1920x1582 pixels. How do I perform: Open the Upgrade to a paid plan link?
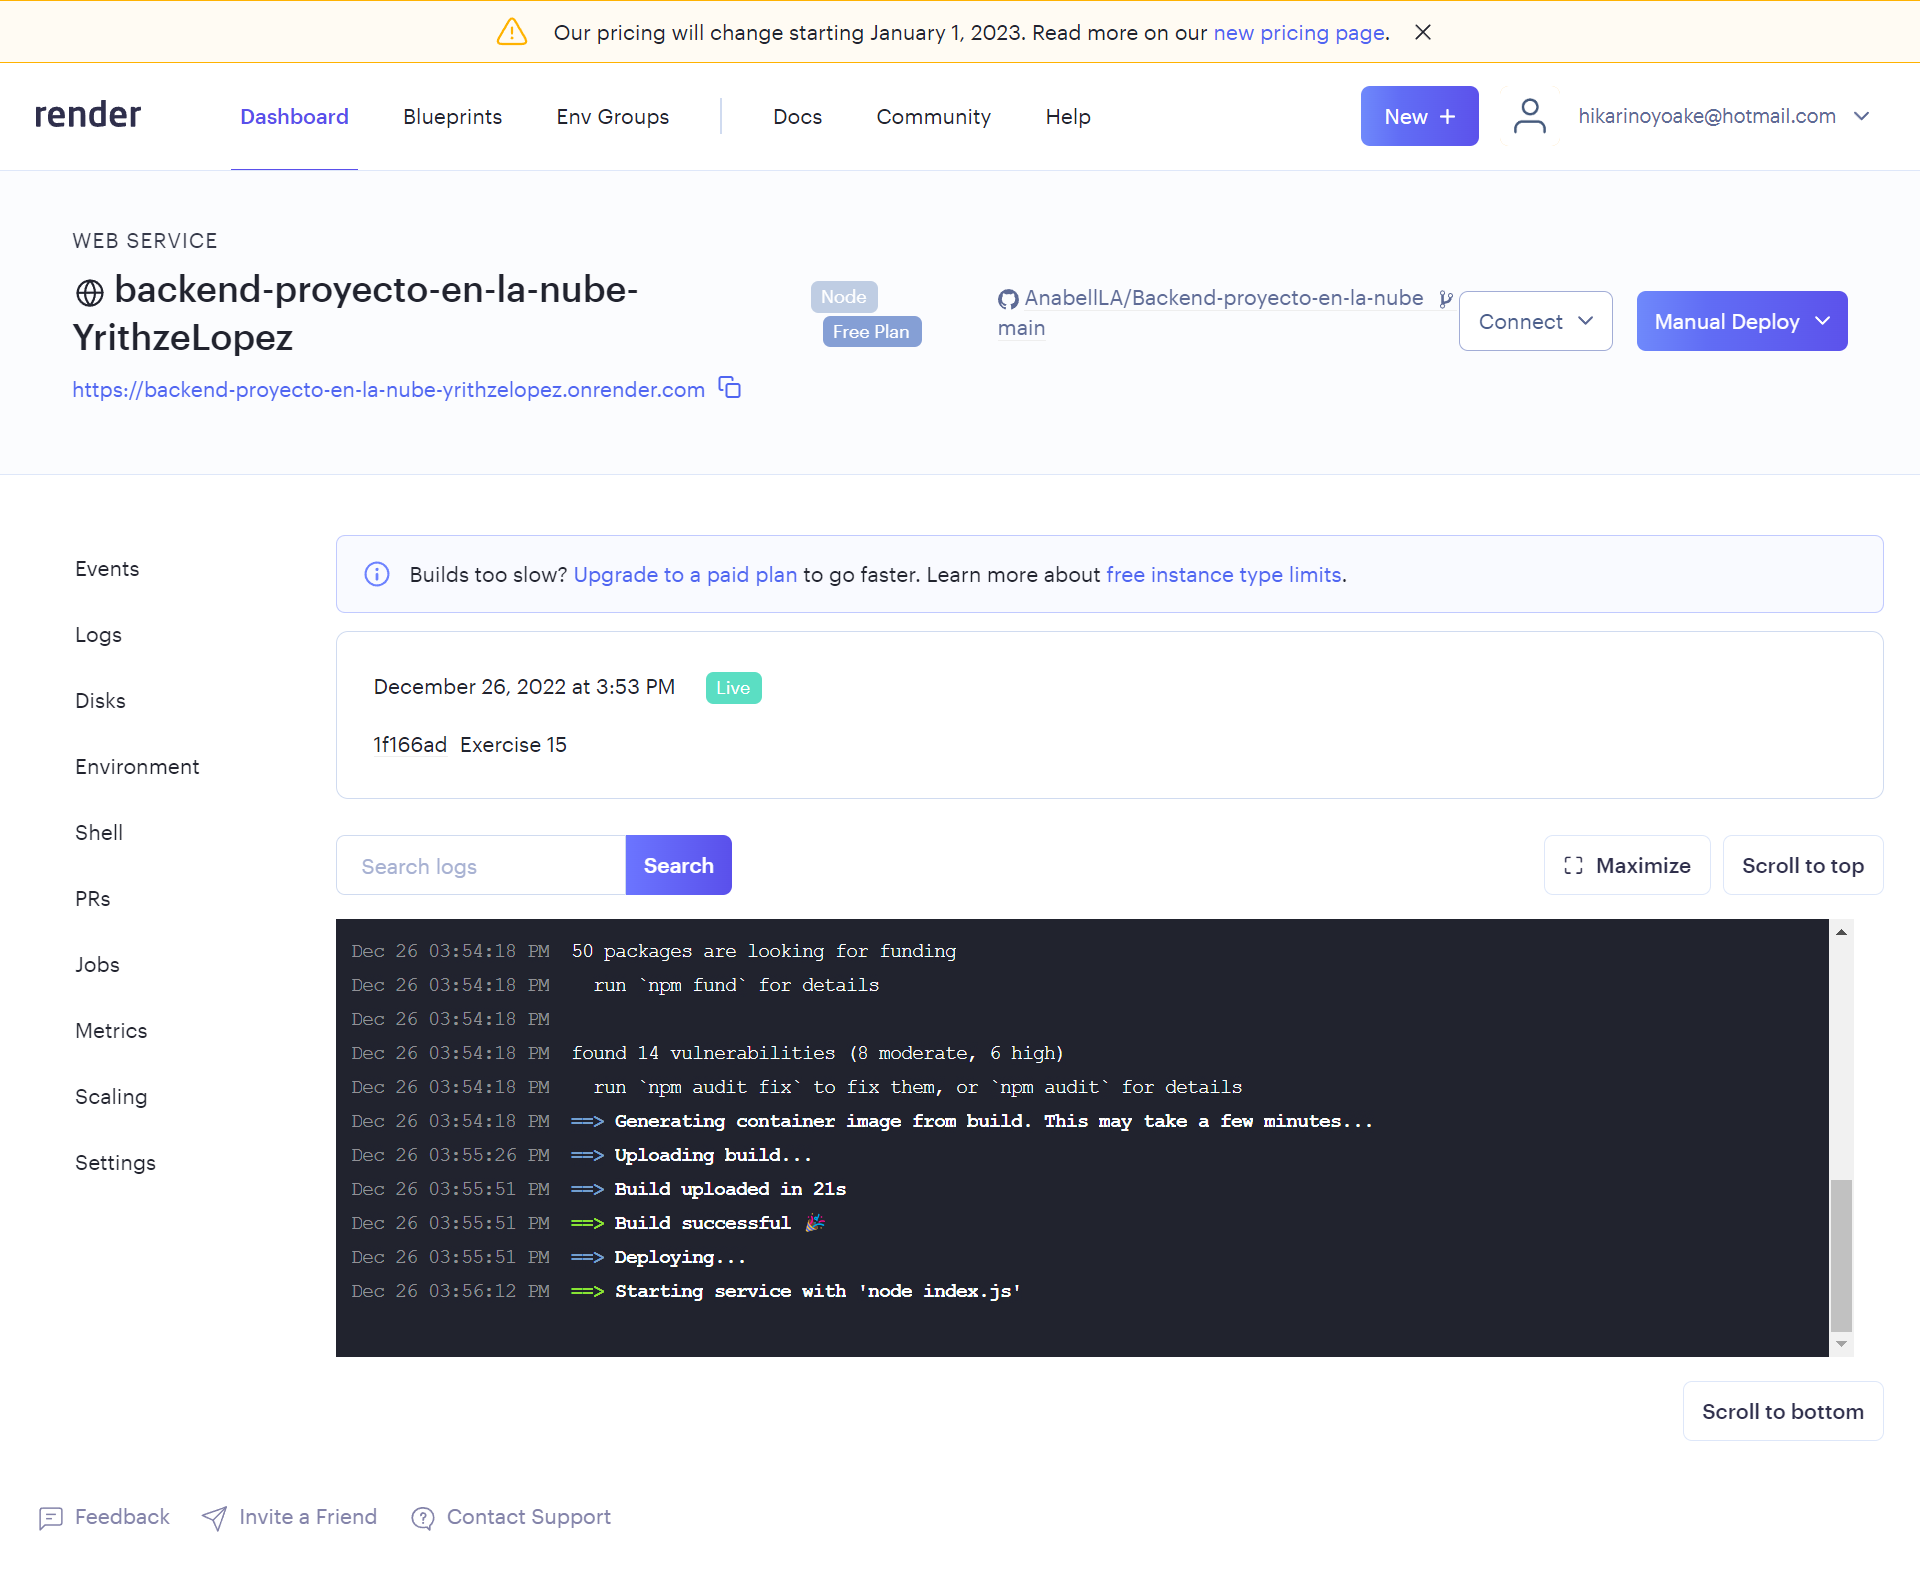(684, 574)
